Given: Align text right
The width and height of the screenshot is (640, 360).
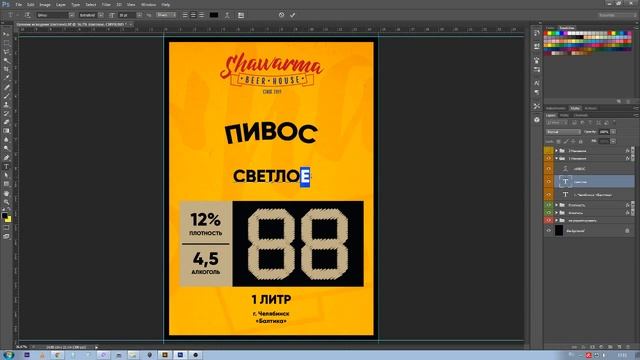Looking at the screenshot, I should tap(201, 15).
